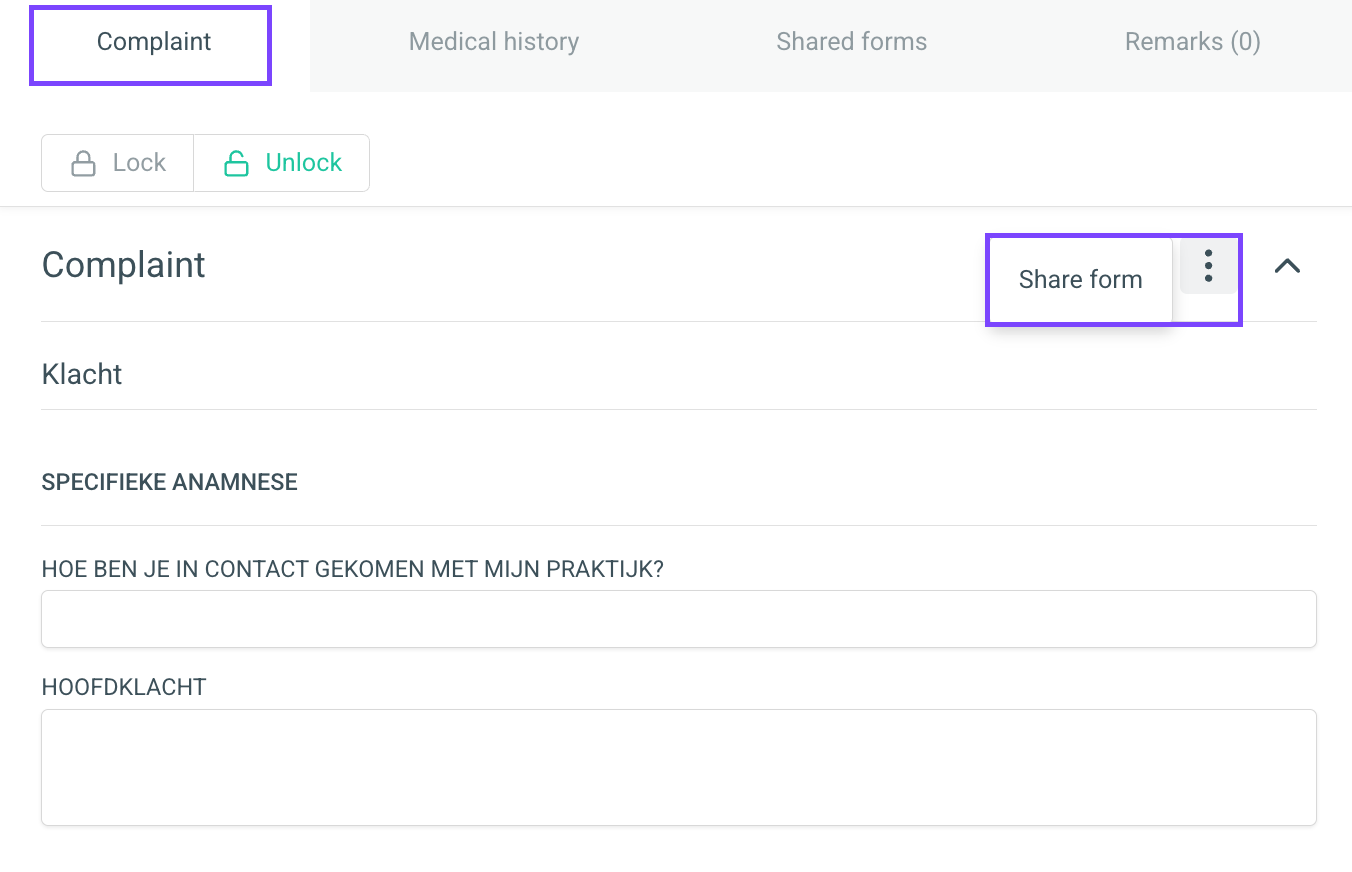This screenshot has width=1352, height=872.
Task: Click the Klacht subsection heading
Action: click(82, 374)
